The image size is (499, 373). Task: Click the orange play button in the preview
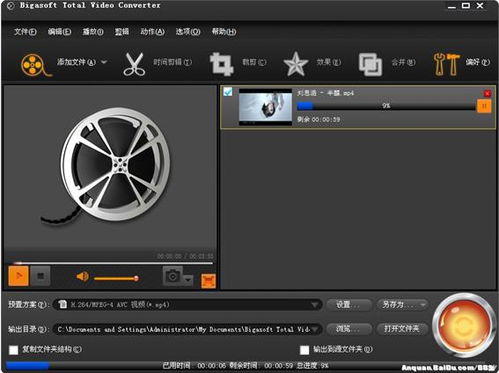(x=18, y=276)
